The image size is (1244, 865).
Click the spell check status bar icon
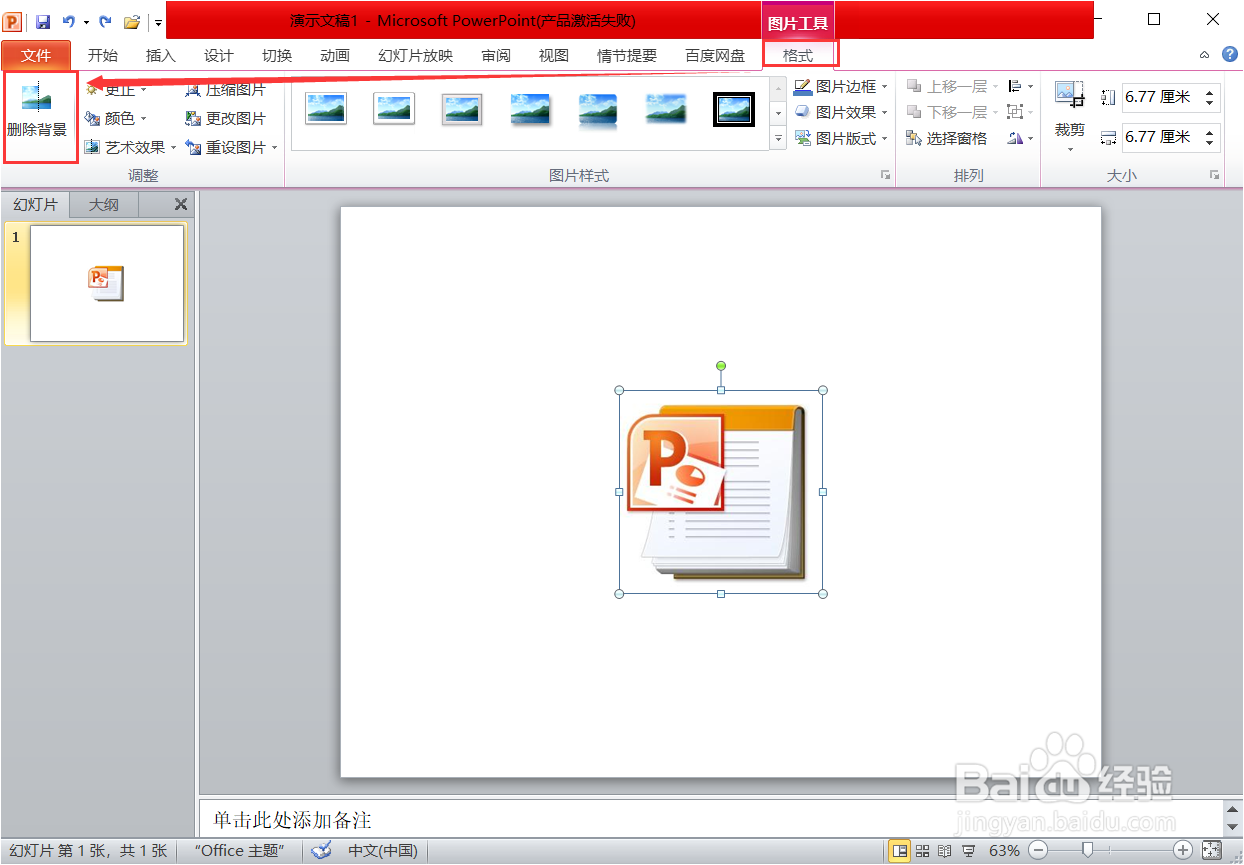(321, 851)
